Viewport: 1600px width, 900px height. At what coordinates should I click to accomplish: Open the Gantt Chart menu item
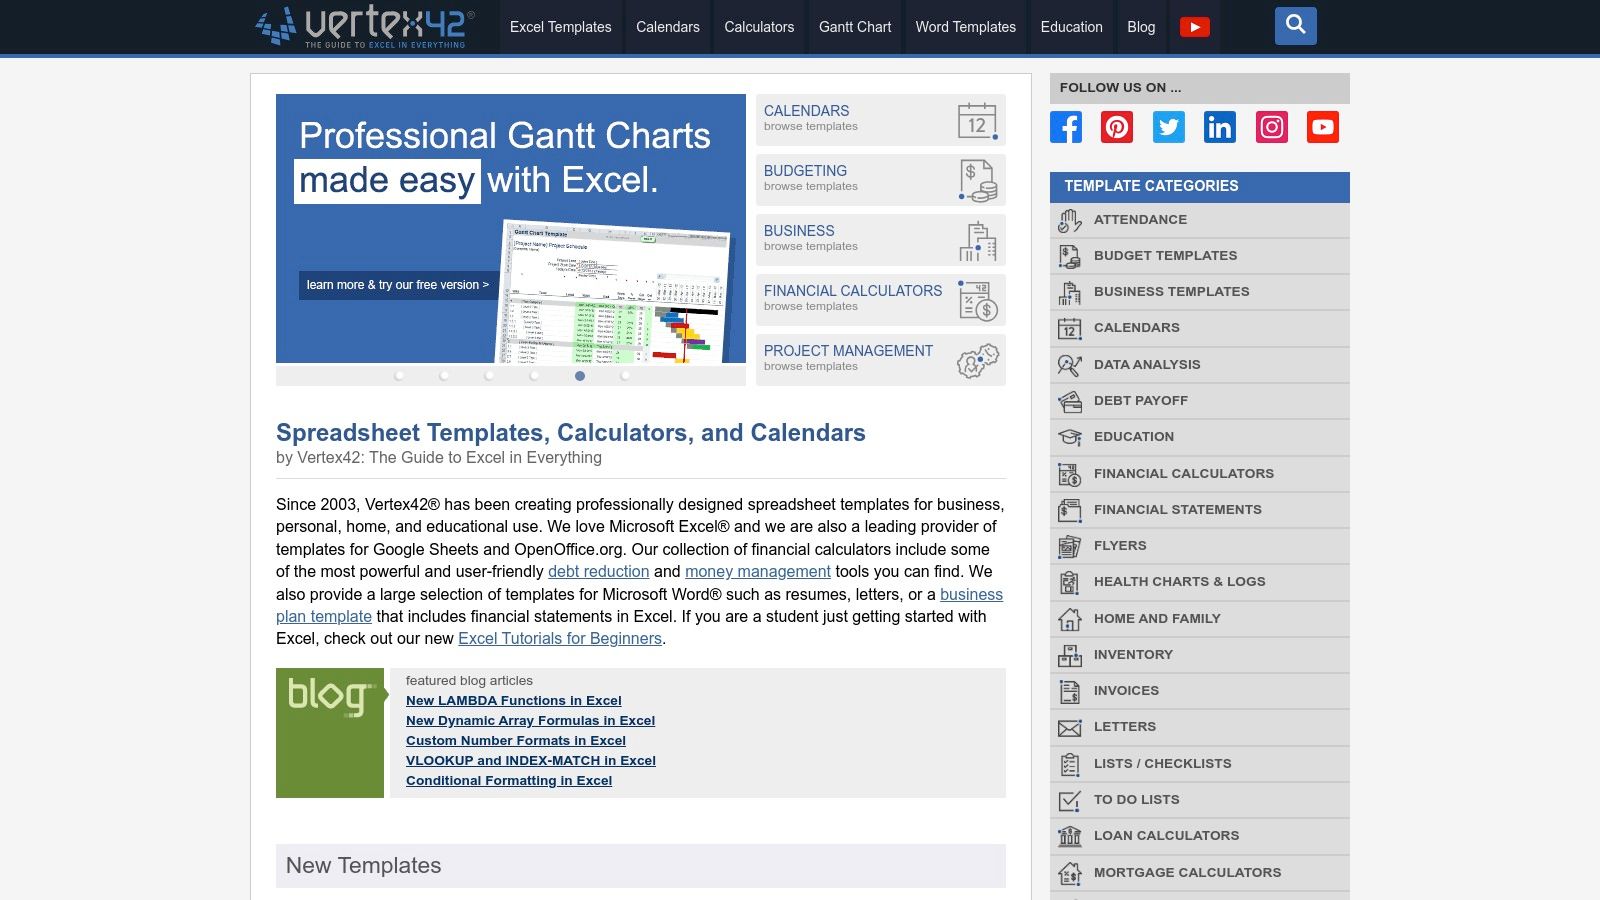point(854,27)
